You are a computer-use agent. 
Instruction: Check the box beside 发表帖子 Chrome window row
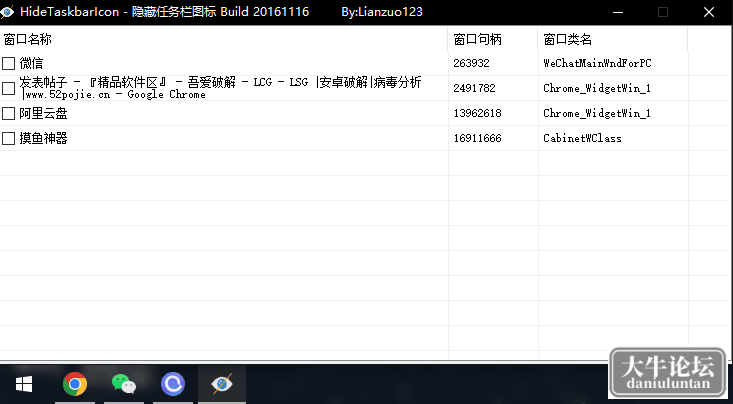(8, 88)
